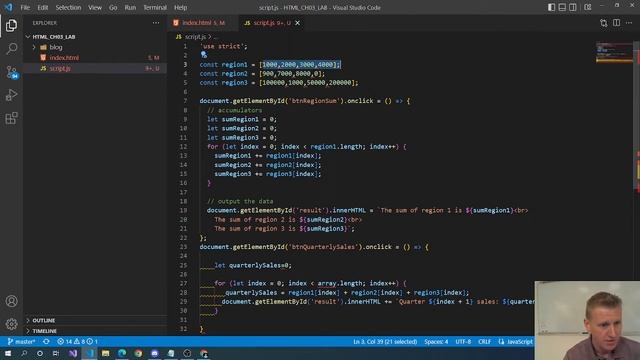Open the Go menu
The image size is (640, 360).
pos(113,7)
